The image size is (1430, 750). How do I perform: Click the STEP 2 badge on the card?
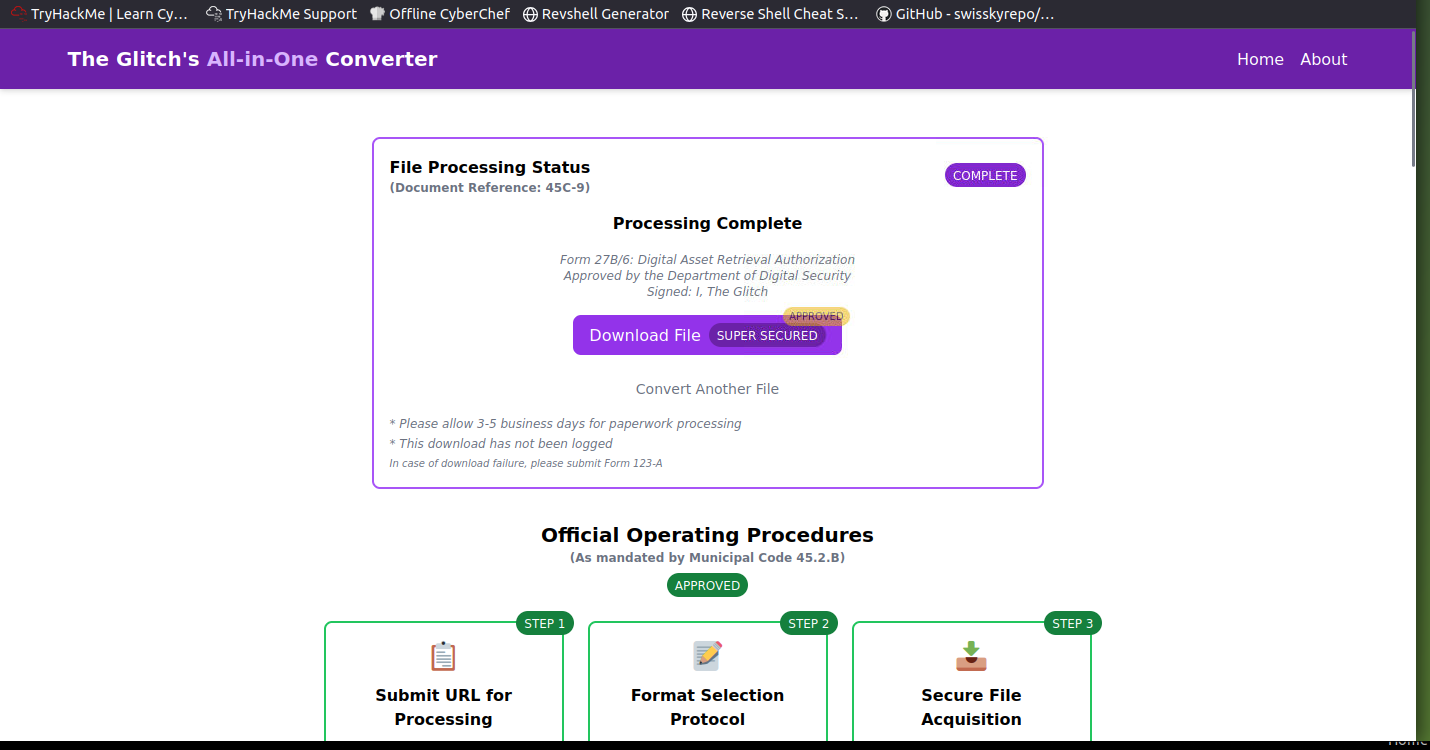click(x=809, y=623)
